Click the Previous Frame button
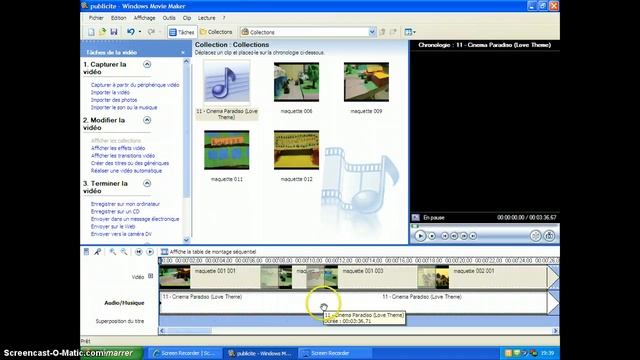Viewport: 640px width, 360px height. pos(454,236)
